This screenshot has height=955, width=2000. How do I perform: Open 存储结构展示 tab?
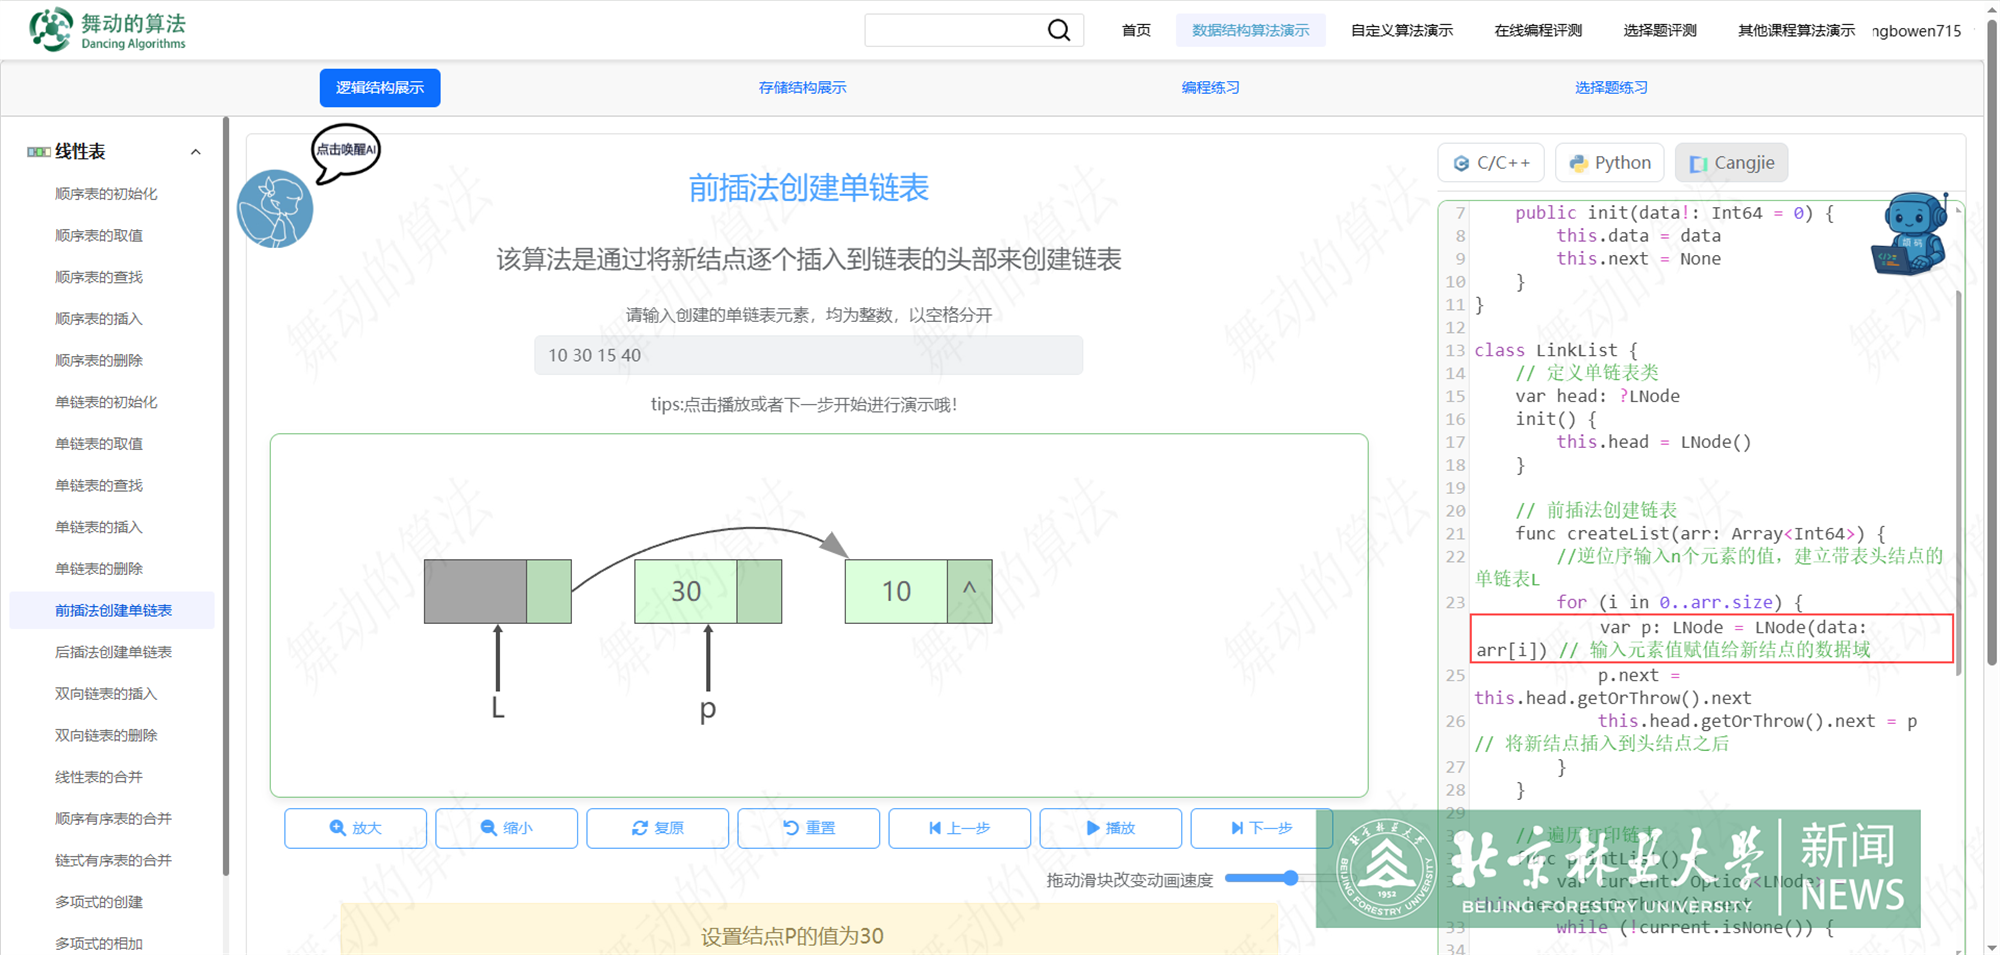(x=802, y=88)
